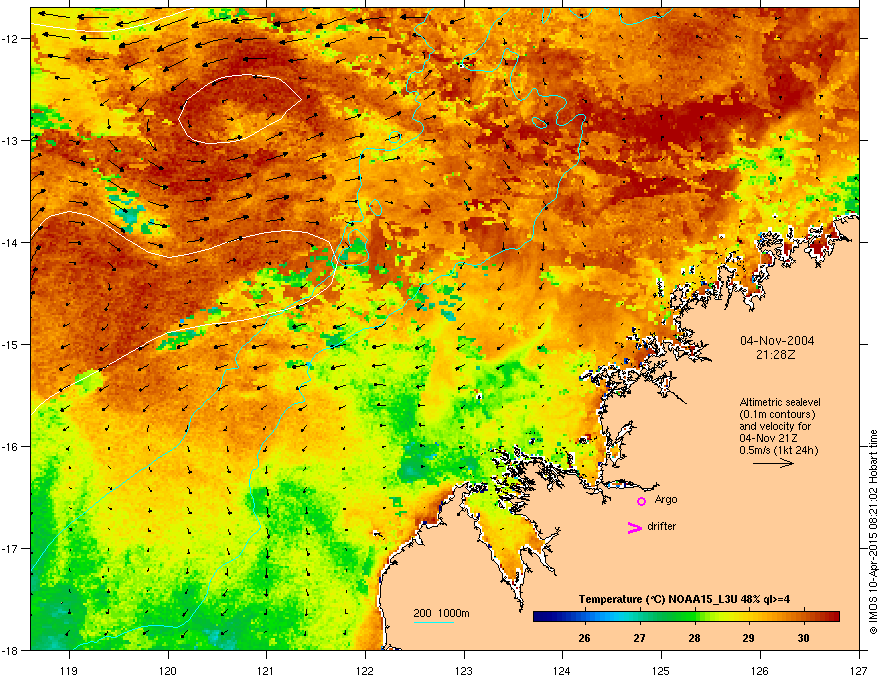Click color bar tick label 27
The image size is (880, 680).
tap(639, 638)
